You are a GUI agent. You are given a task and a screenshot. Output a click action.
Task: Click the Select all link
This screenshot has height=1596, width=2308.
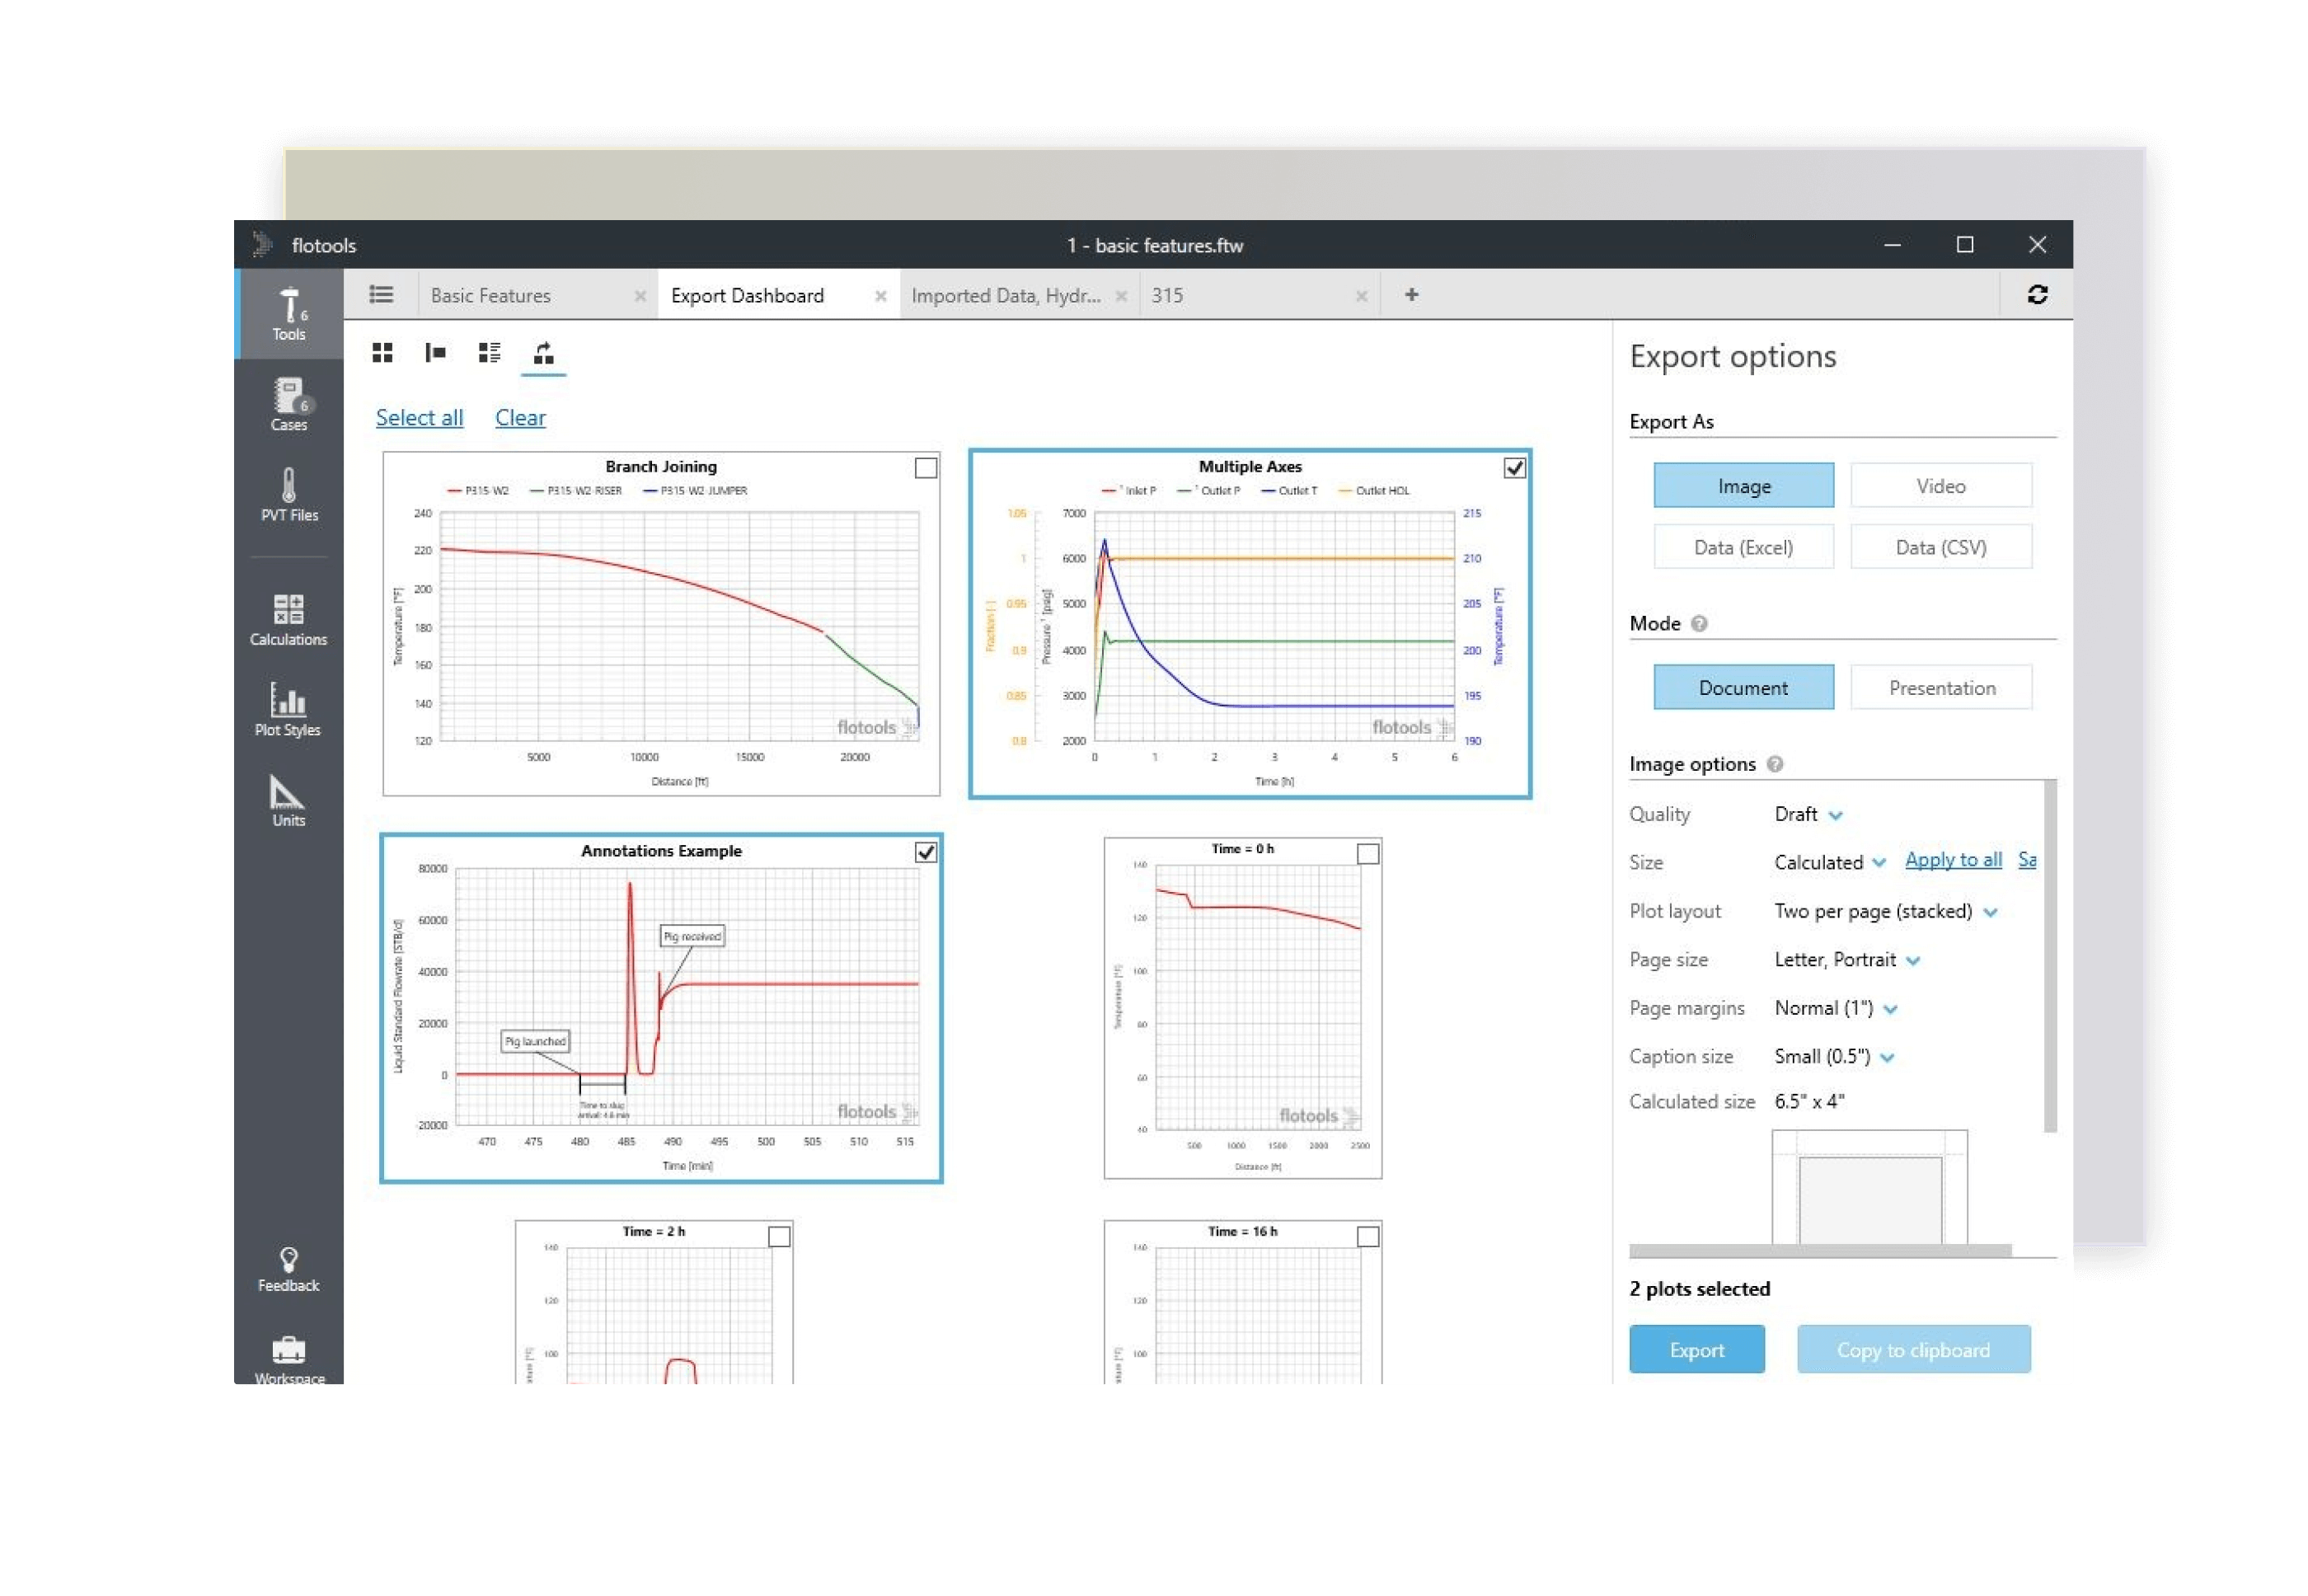tap(419, 418)
